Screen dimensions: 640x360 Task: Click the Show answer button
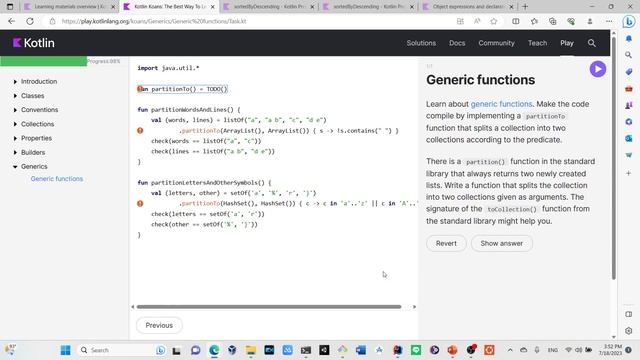point(502,243)
